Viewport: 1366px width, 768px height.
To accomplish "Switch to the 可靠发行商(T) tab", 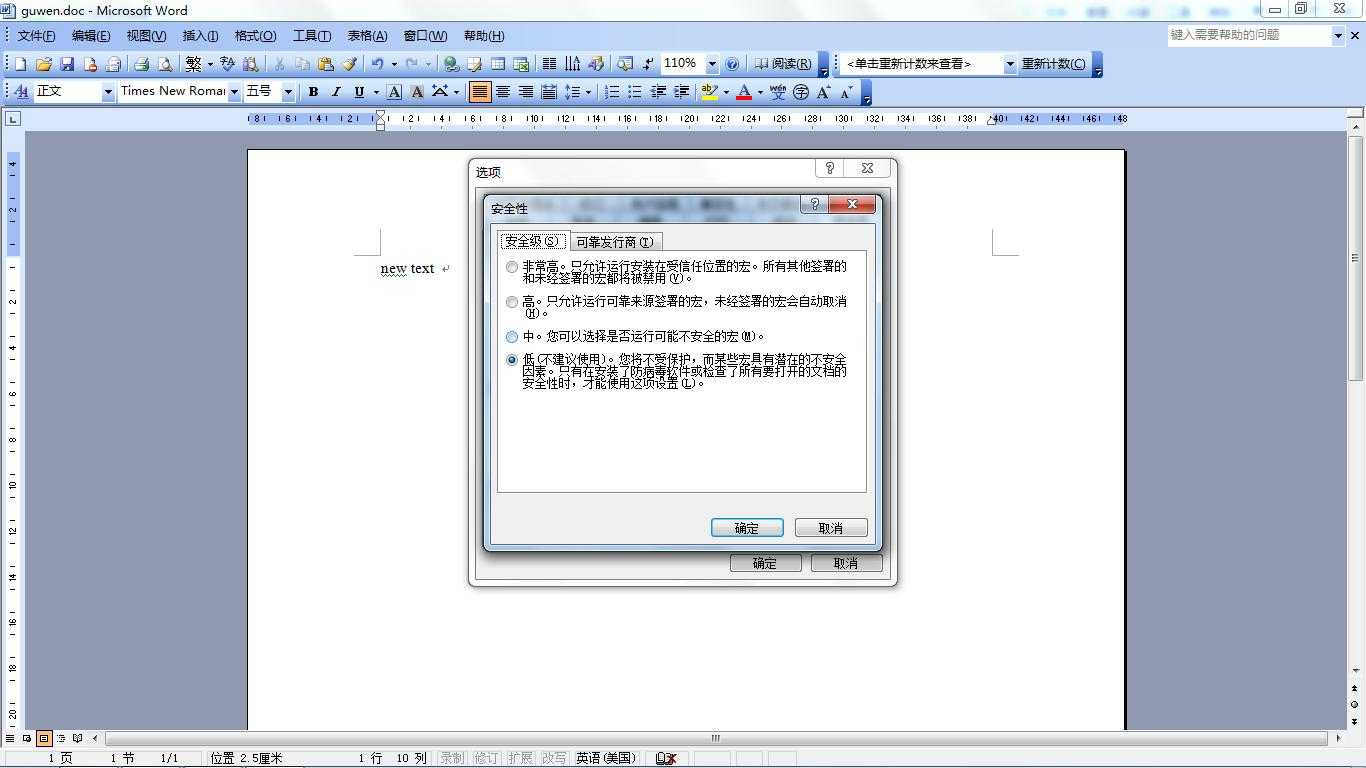I will 615,242.
